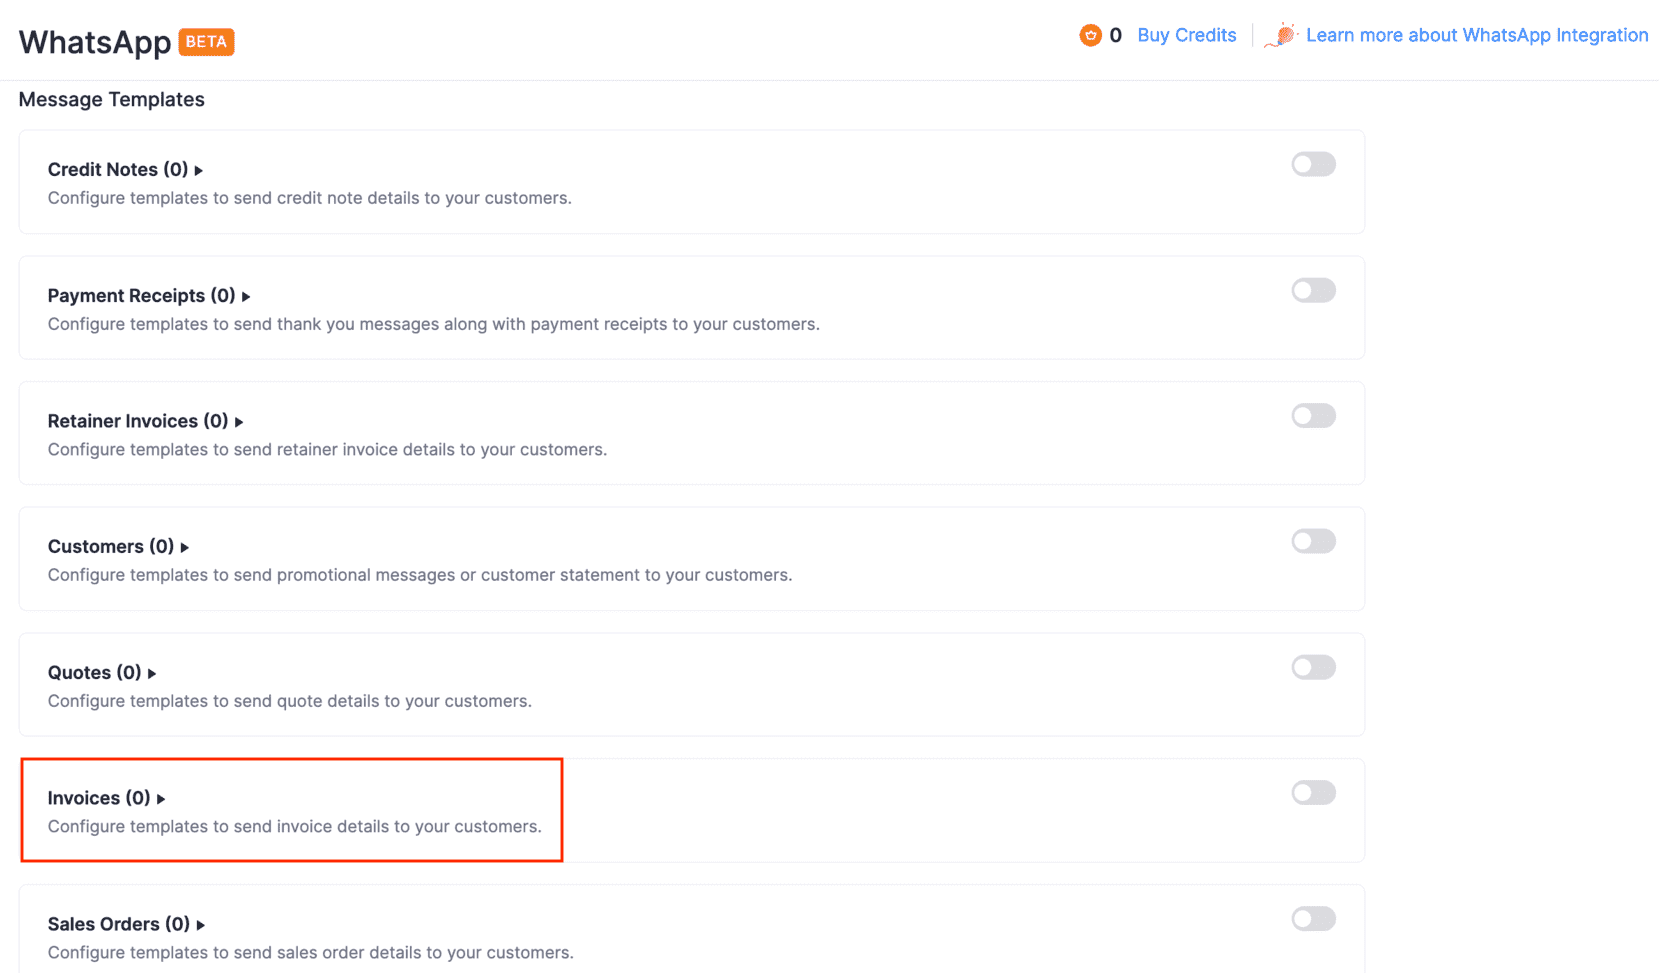The width and height of the screenshot is (1659, 973).
Task: Click the WhatsApp Integration megaphone icon
Action: (x=1280, y=36)
